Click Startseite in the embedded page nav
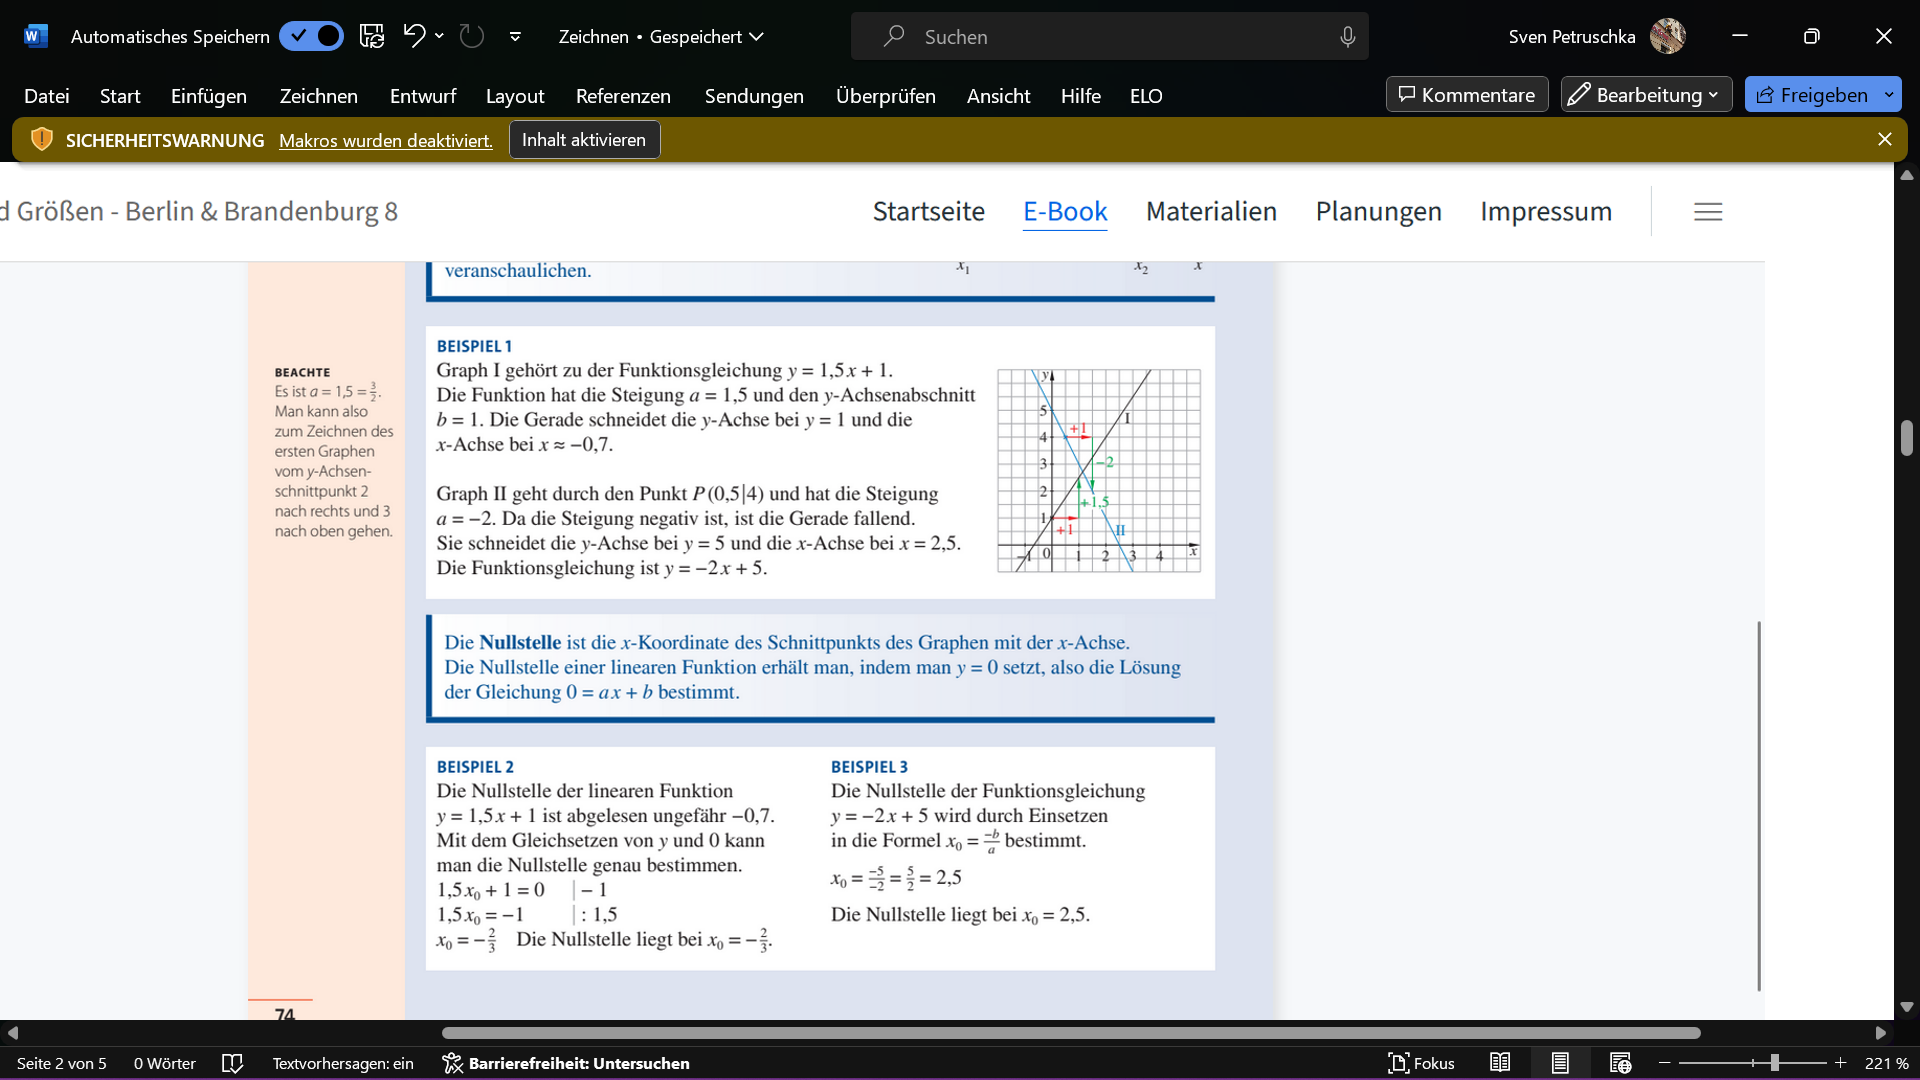This screenshot has height=1080, width=1920. (x=928, y=211)
